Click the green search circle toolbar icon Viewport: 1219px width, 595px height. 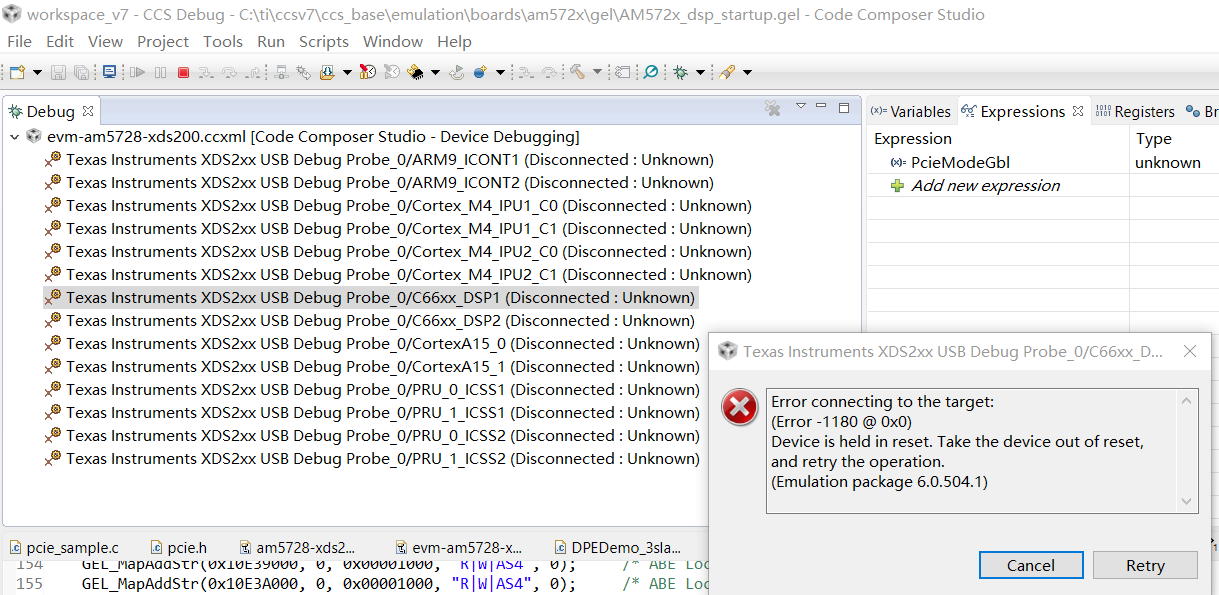point(650,72)
